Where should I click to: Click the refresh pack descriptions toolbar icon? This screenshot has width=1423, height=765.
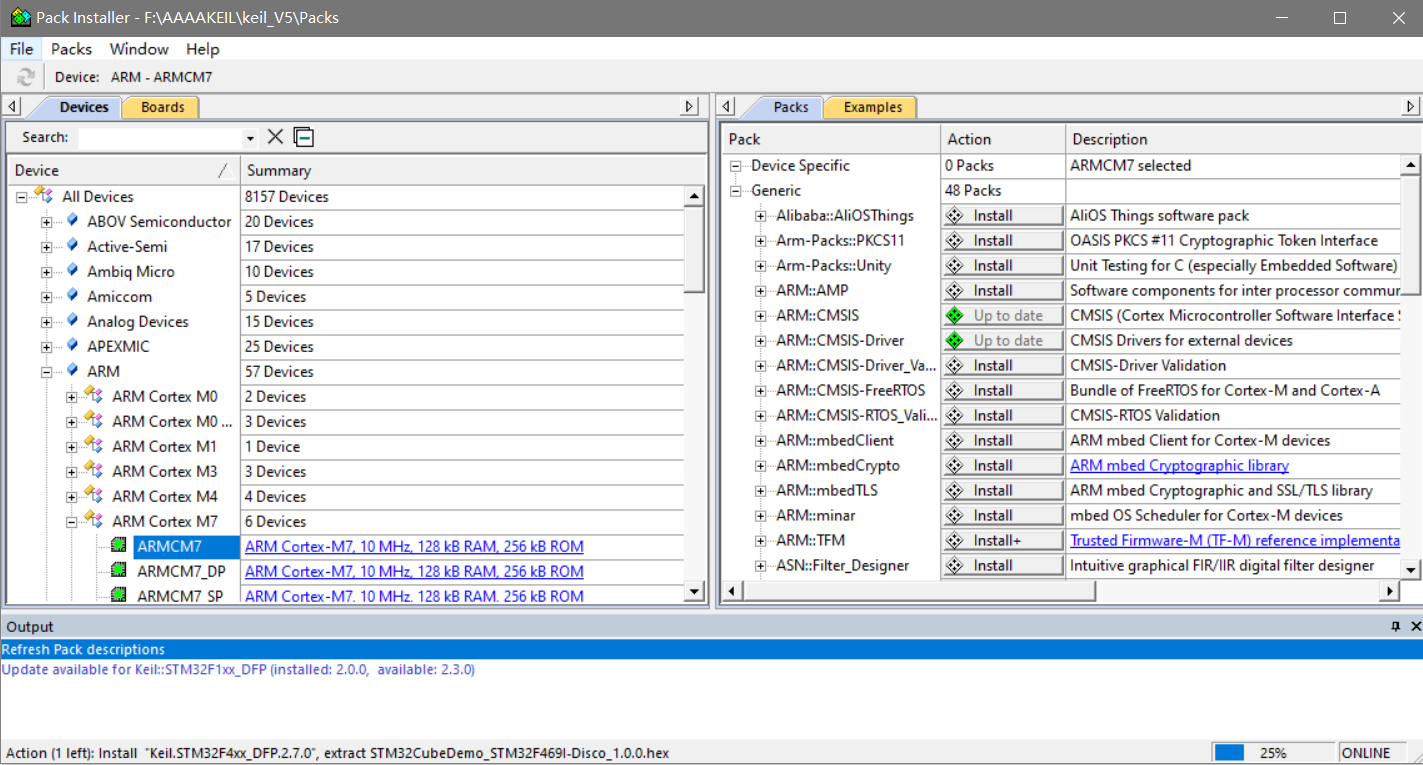point(26,77)
